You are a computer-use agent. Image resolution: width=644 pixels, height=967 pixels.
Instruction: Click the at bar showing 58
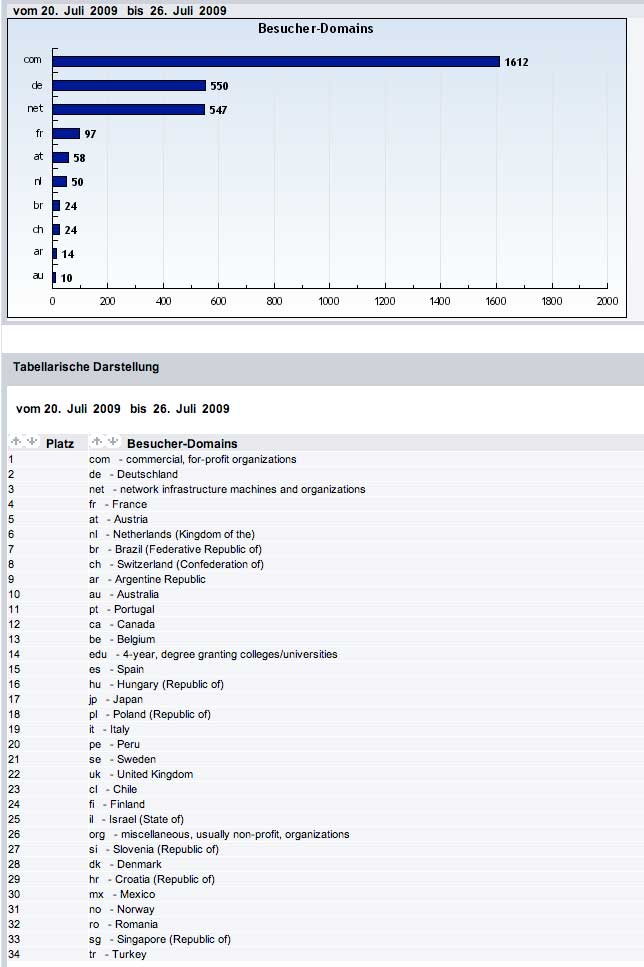[61, 157]
